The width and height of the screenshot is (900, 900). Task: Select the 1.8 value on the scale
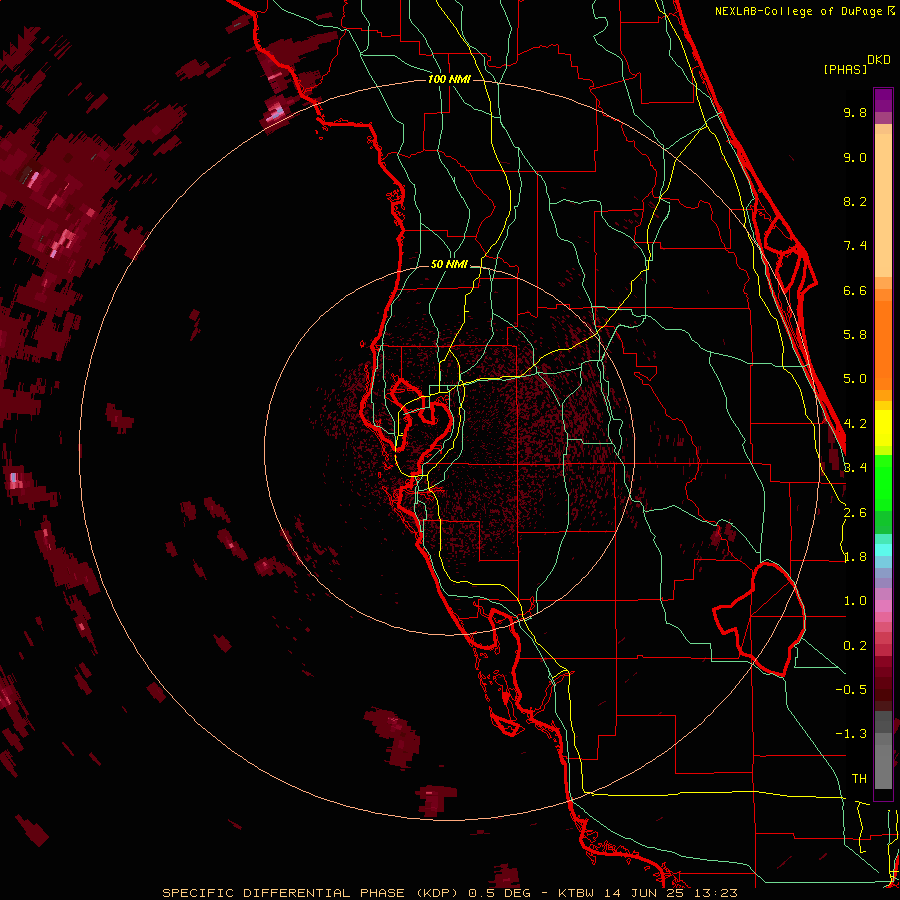coord(855,557)
